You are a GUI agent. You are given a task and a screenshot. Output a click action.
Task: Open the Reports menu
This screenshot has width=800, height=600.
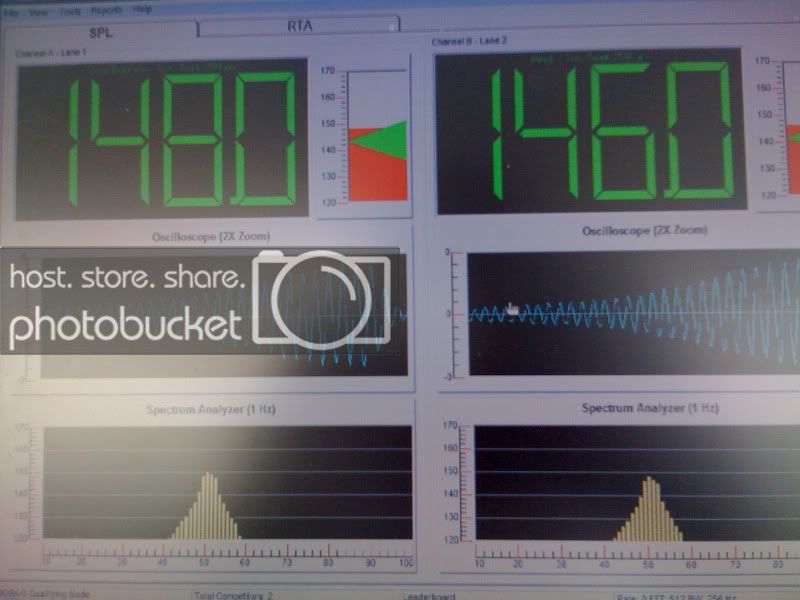(x=107, y=10)
